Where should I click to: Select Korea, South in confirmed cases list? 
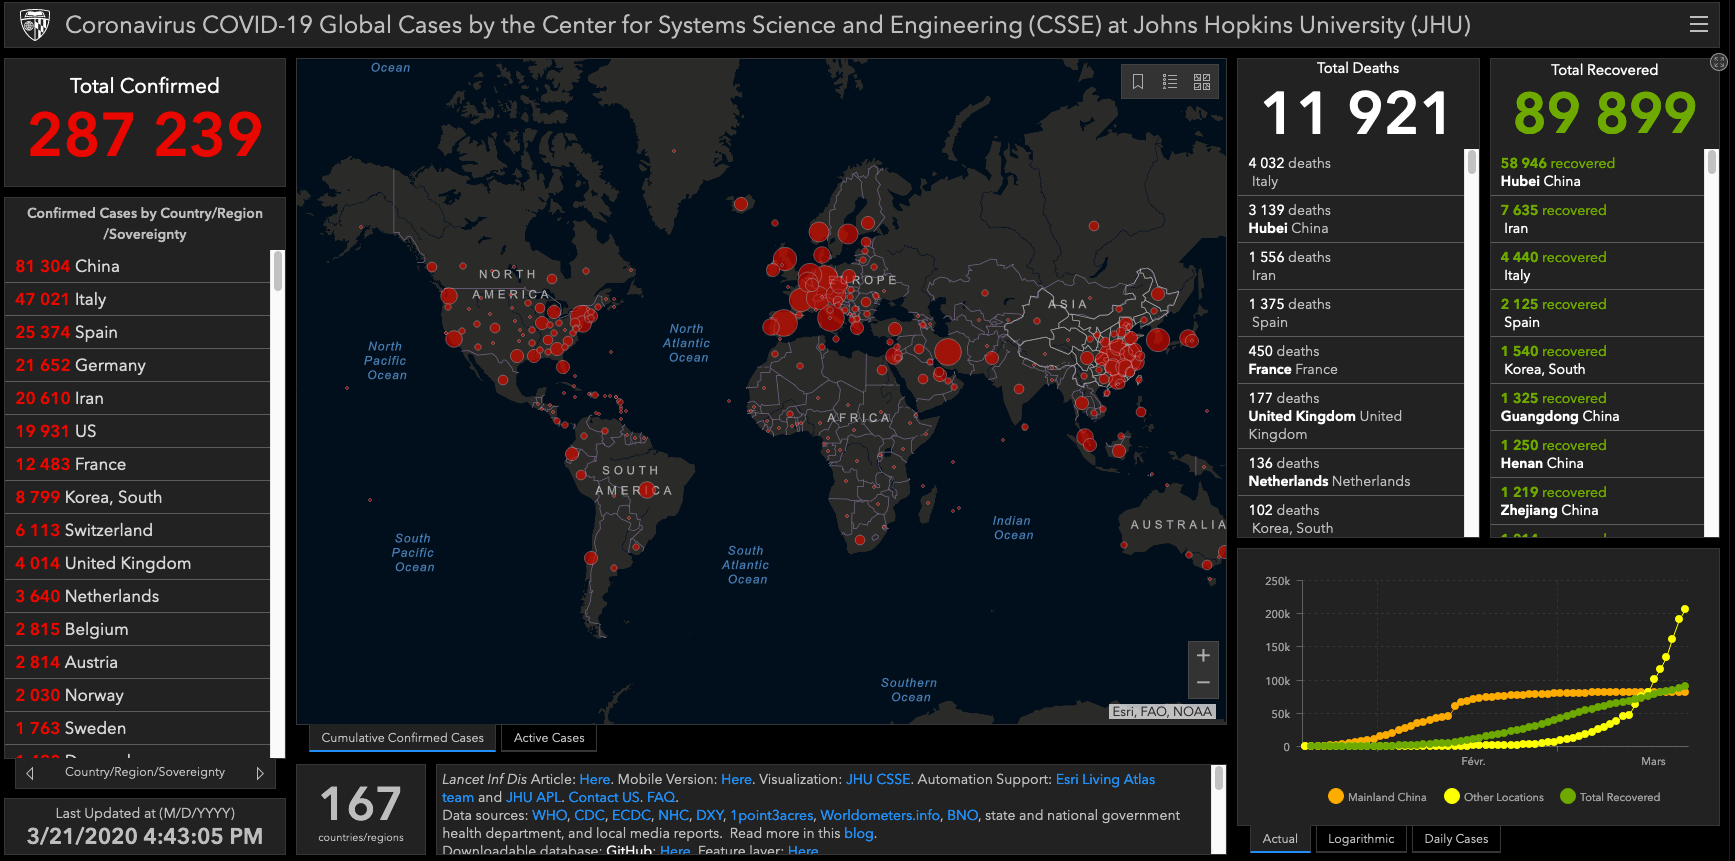coord(138,497)
